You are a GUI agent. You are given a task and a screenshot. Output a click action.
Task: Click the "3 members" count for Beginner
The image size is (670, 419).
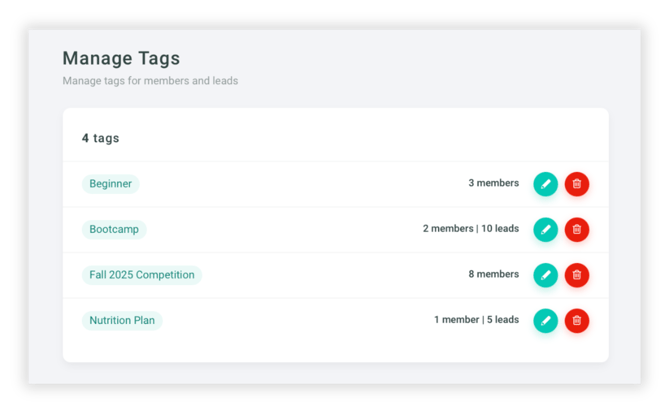(x=494, y=184)
